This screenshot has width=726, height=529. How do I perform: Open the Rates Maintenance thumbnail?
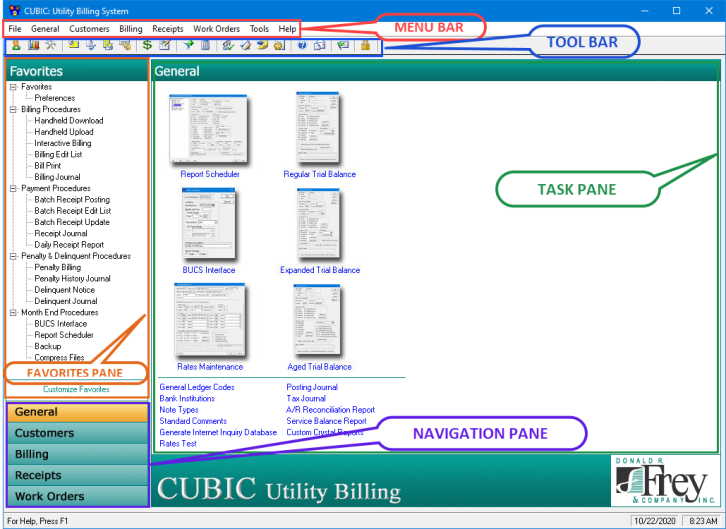coord(210,320)
